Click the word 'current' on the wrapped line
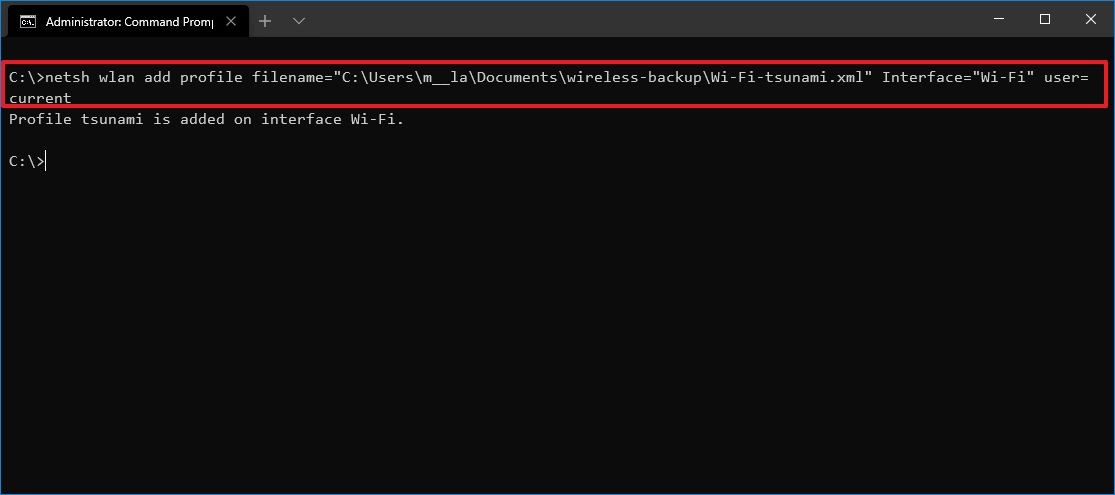1115x495 pixels. [40, 98]
